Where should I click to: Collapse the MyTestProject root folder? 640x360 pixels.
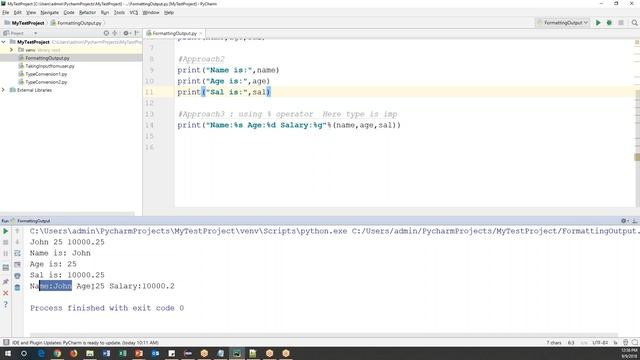point(4,42)
